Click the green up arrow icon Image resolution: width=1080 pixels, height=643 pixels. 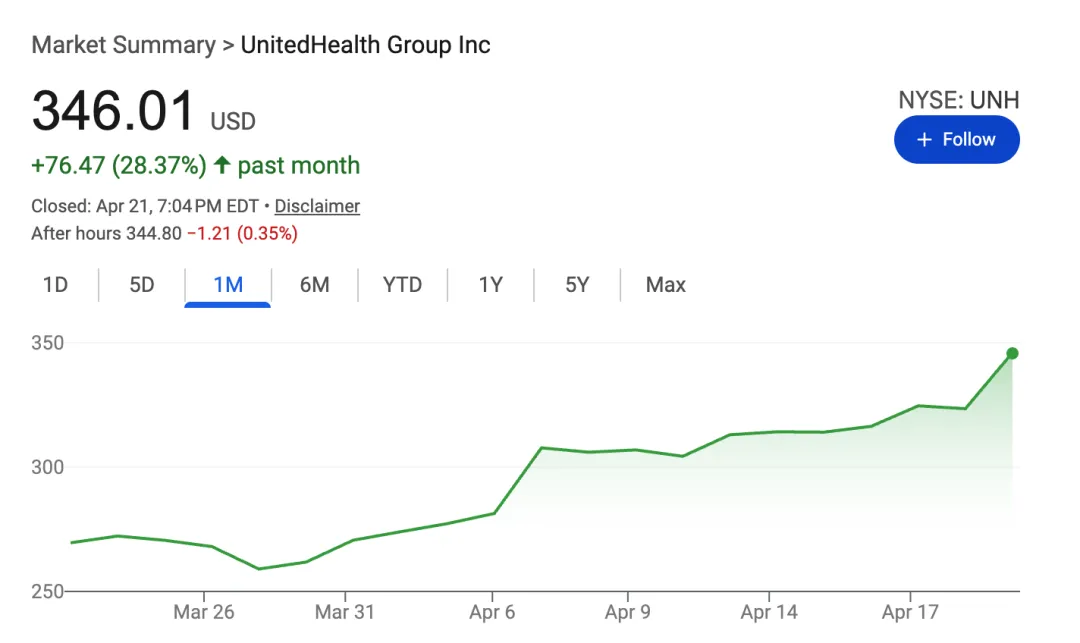pyautogui.click(x=222, y=165)
